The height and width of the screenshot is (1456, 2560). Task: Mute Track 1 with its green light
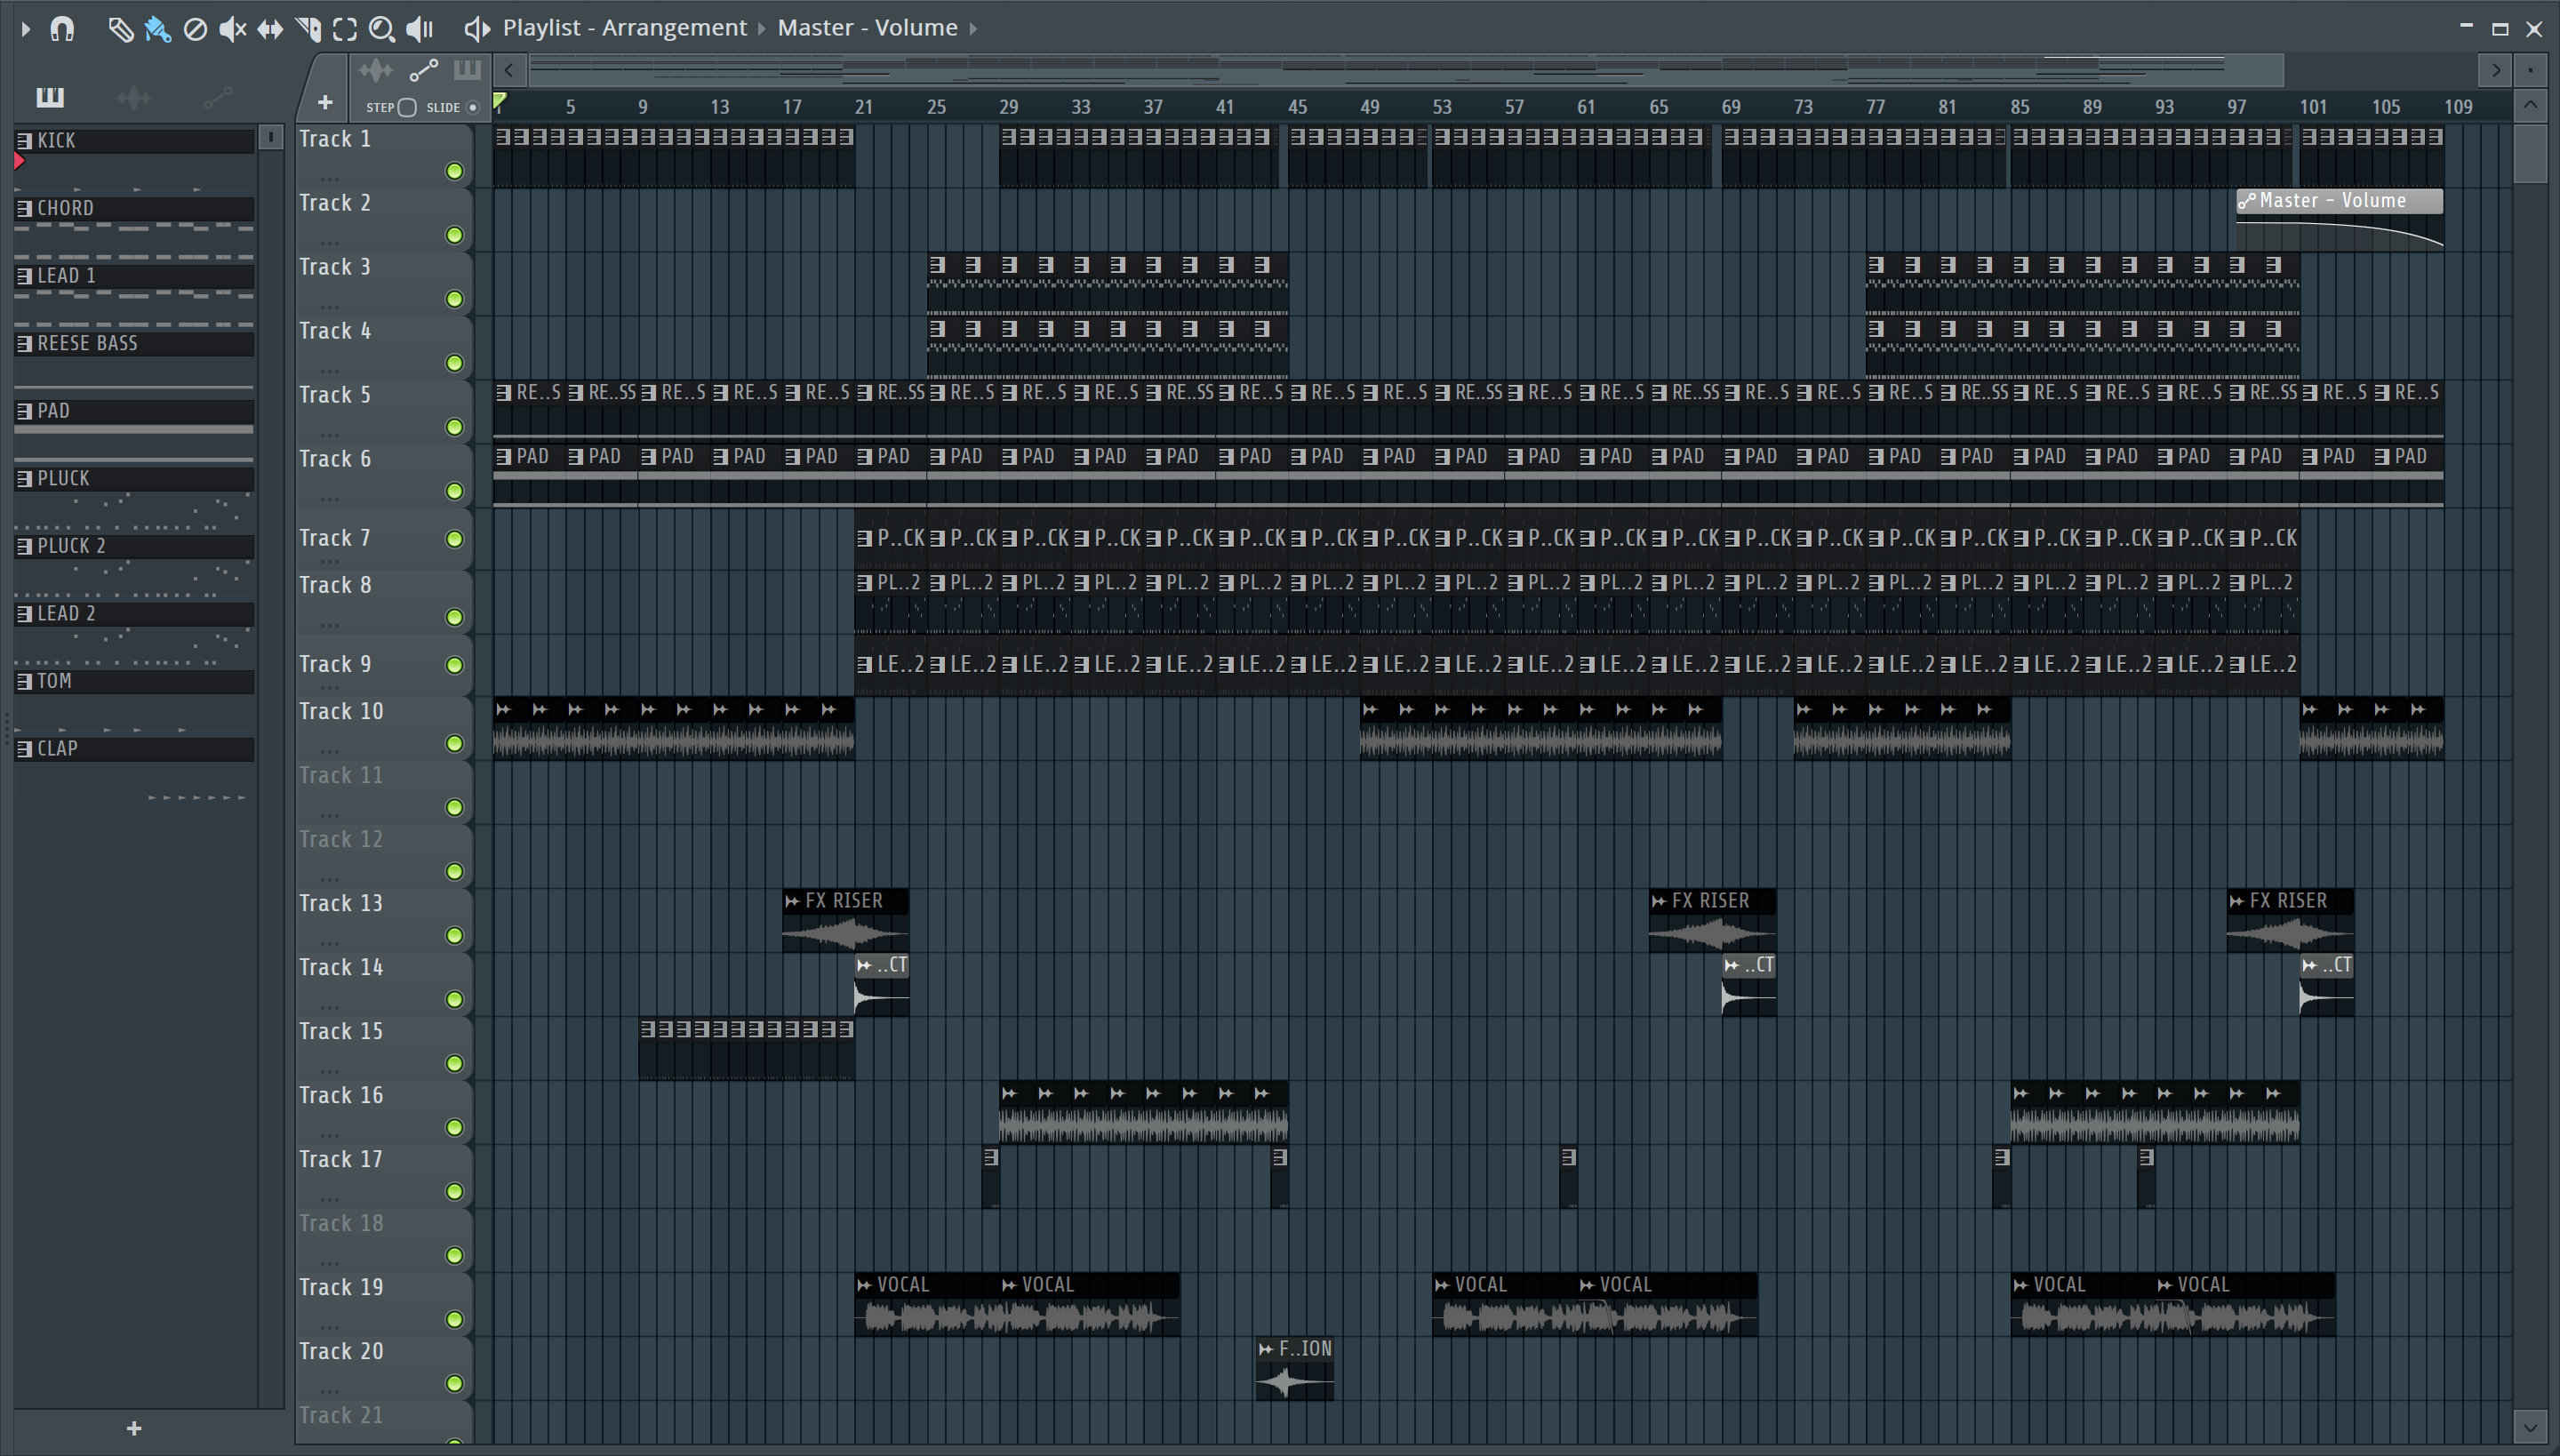pyautogui.click(x=455, y=171)
